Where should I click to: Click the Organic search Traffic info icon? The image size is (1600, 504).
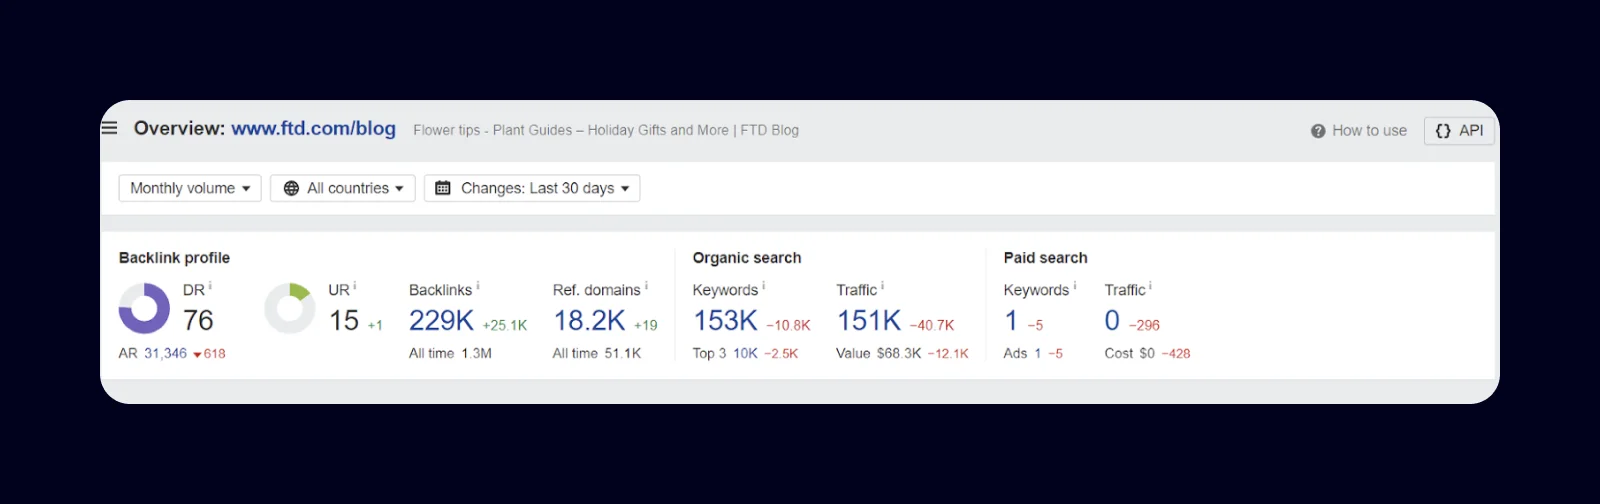click(882, 286)
